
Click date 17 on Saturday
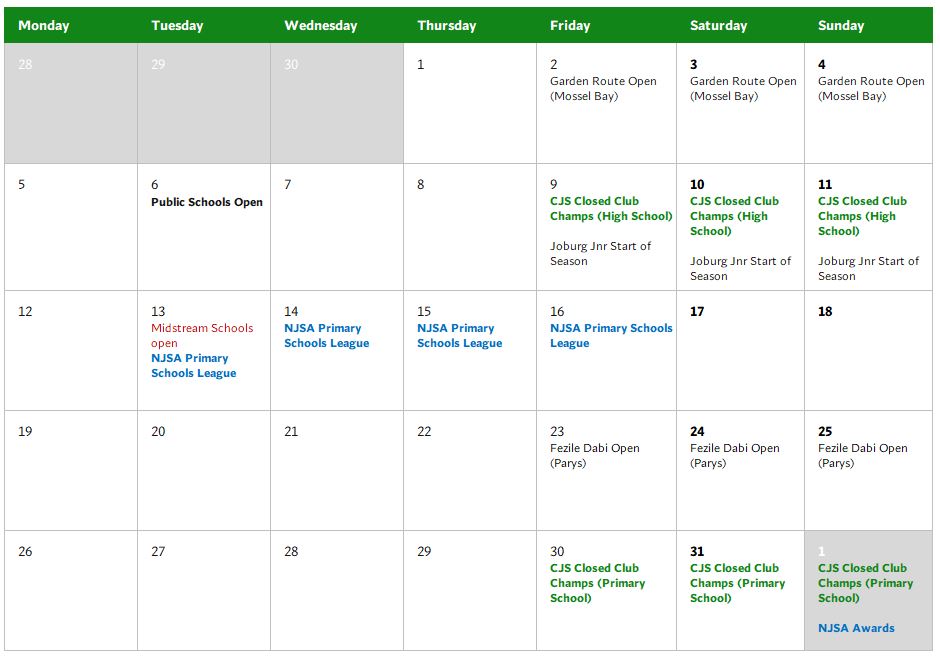tap(697, 312)
